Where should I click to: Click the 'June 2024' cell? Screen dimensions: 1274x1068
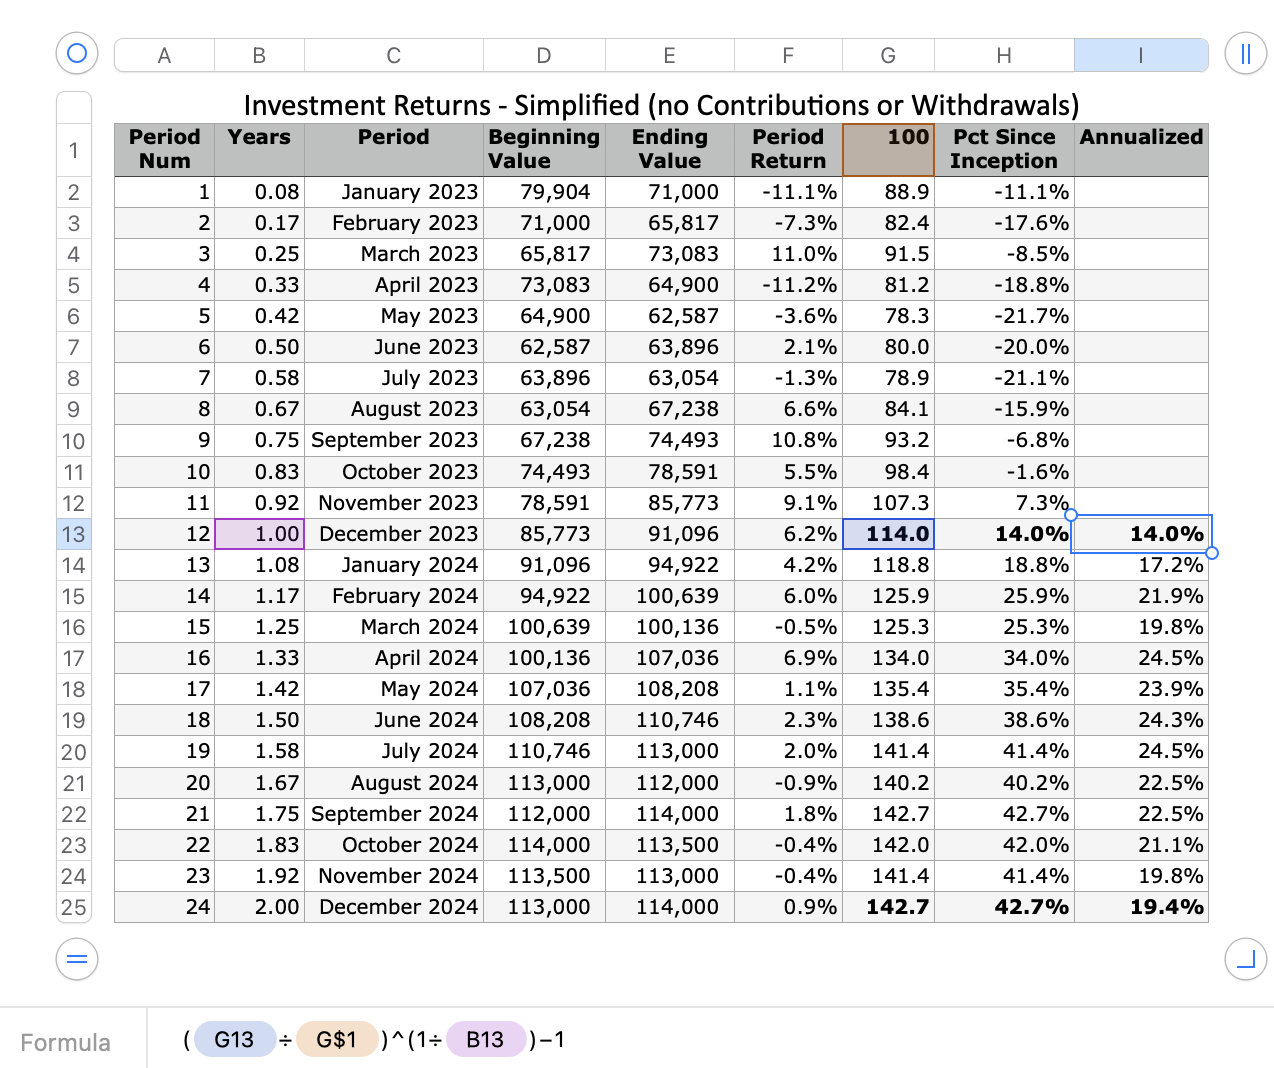click(394, 720)
